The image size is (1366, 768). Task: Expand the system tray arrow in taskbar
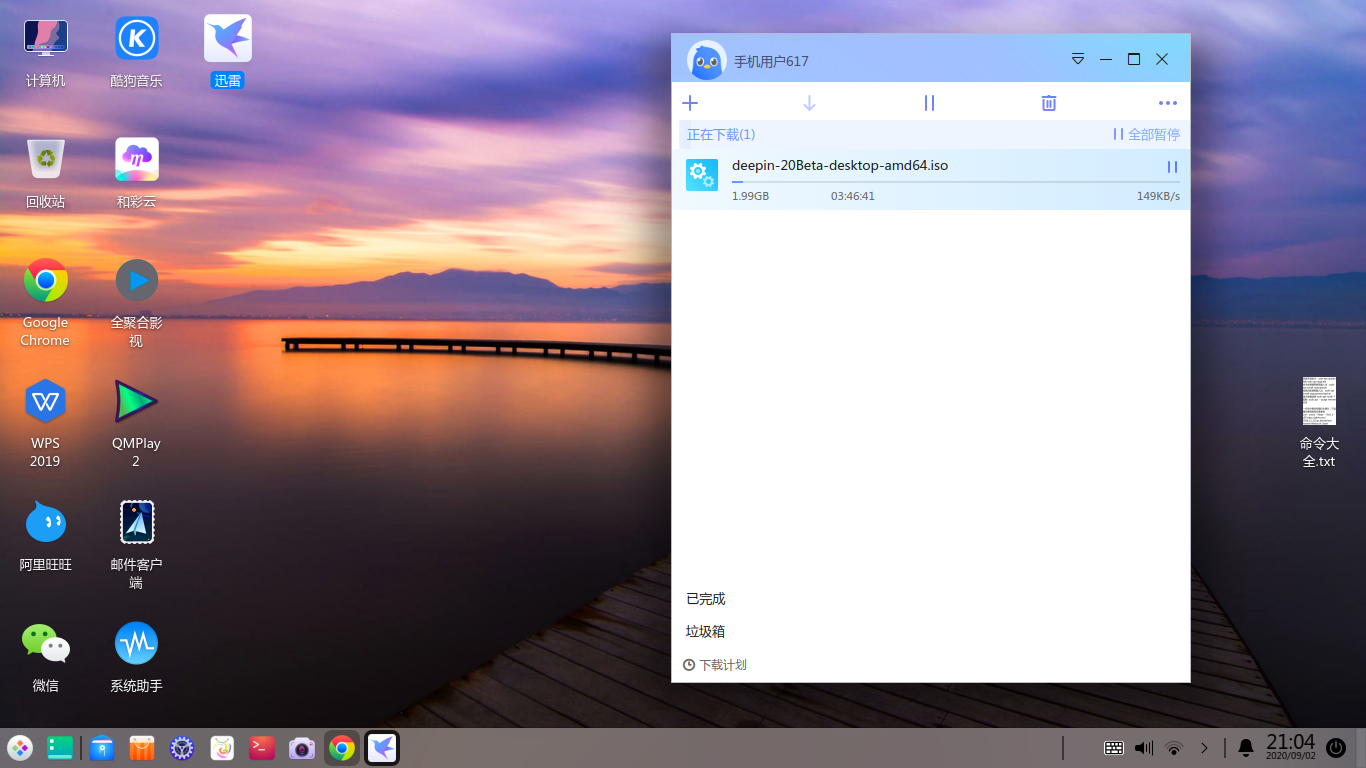tap(1204, 748)
